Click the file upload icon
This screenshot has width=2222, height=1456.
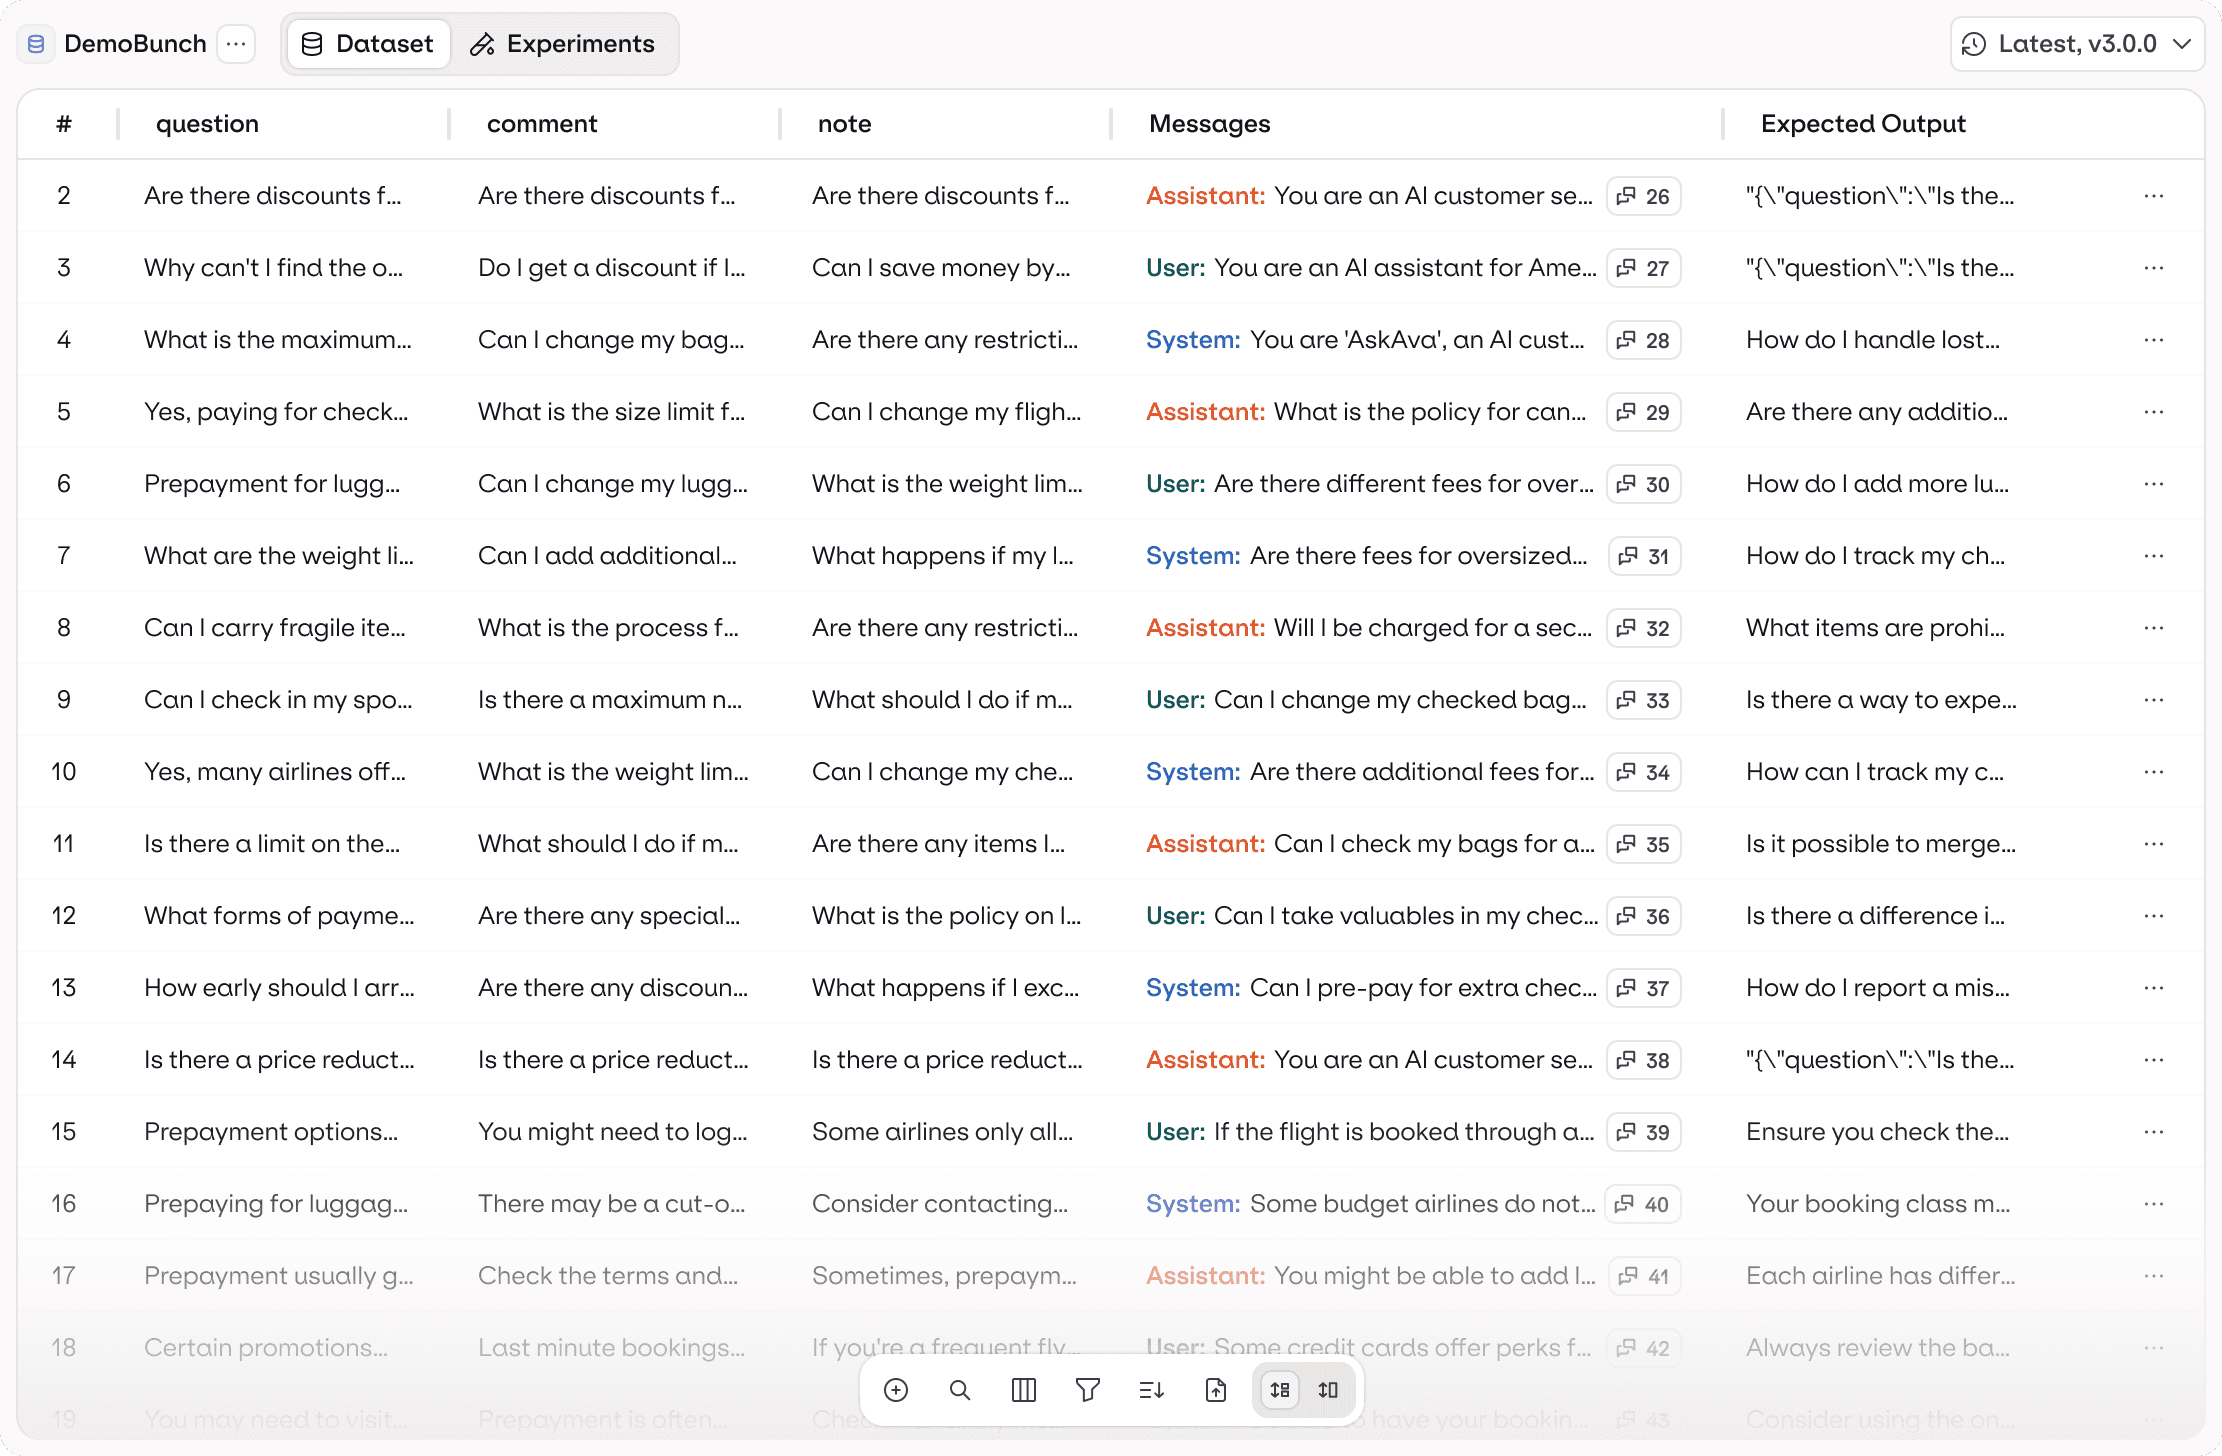(1216, 1390)
